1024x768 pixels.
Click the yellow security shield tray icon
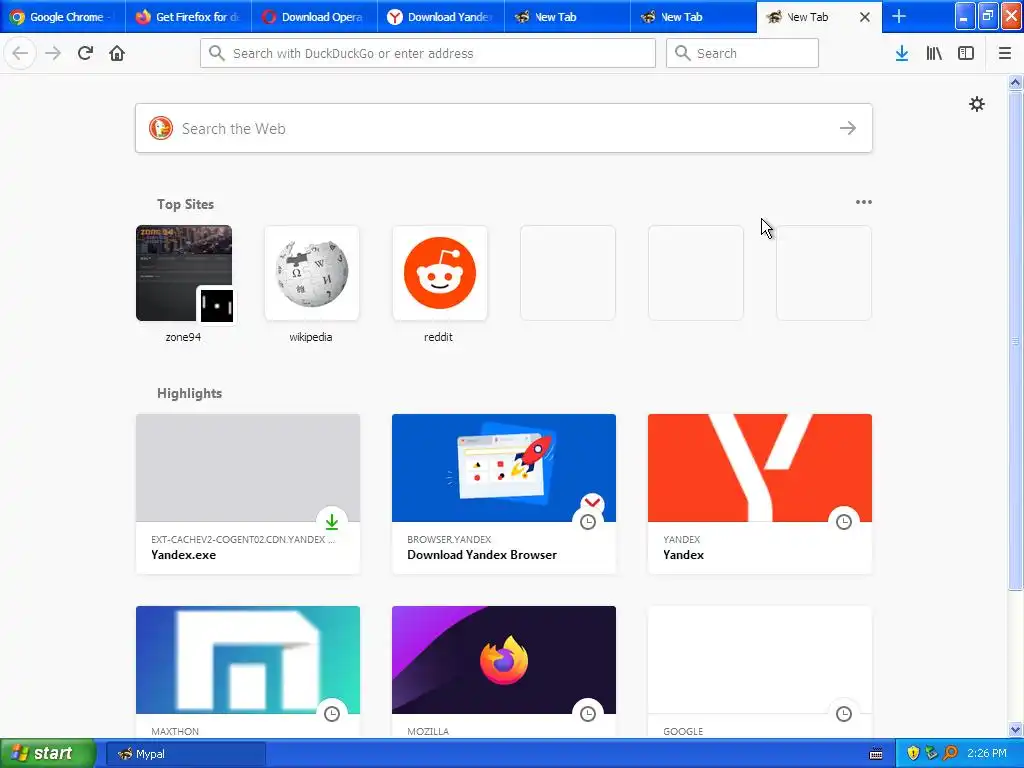[913, 753]
